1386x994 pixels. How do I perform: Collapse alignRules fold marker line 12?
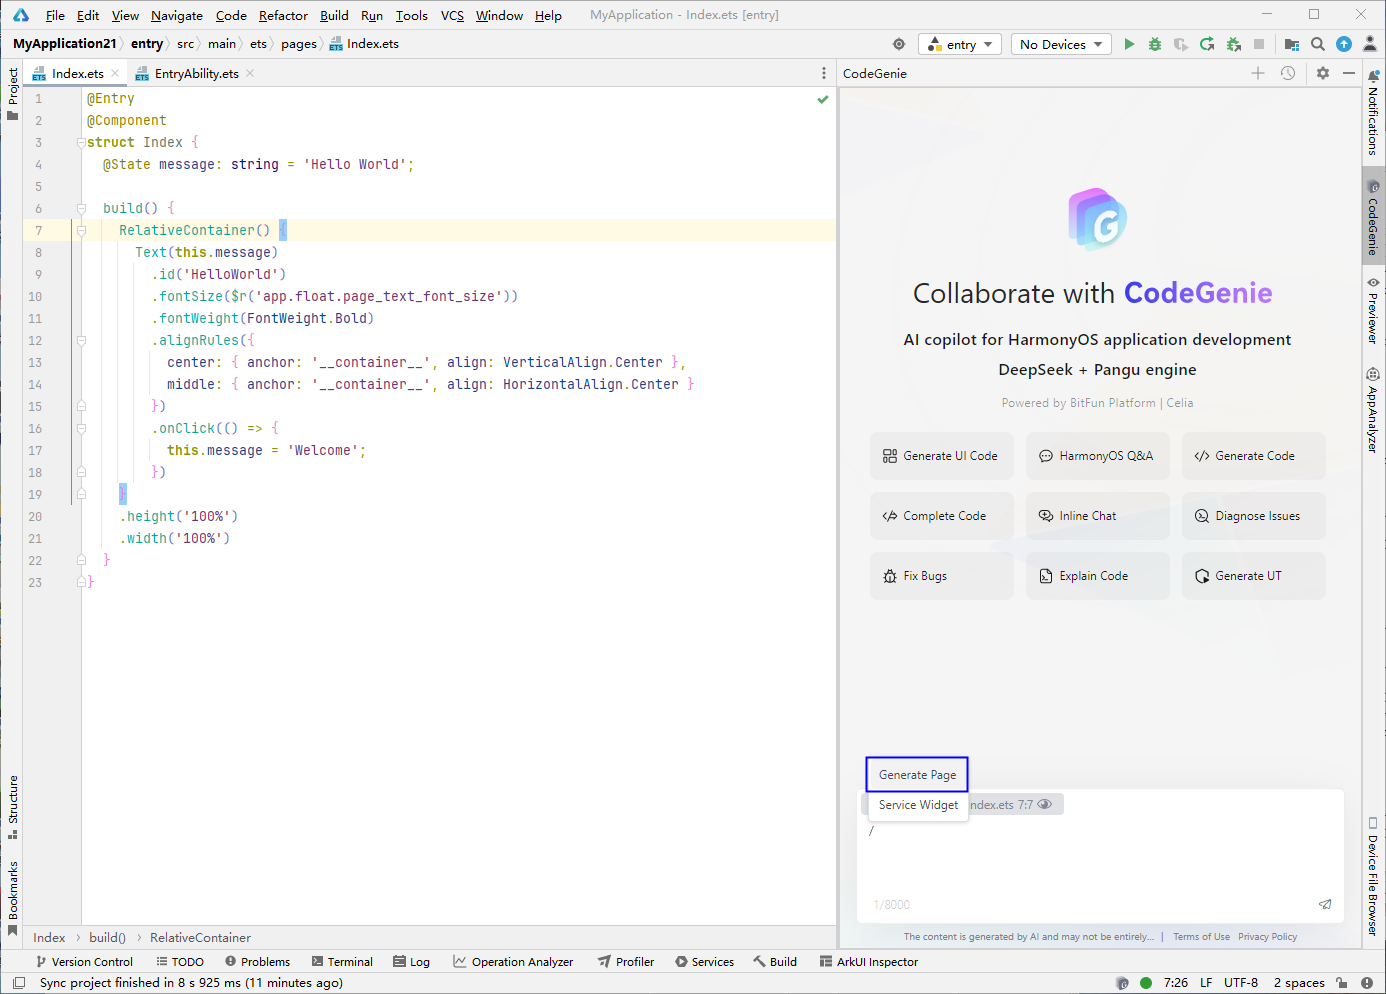(81, 341)
